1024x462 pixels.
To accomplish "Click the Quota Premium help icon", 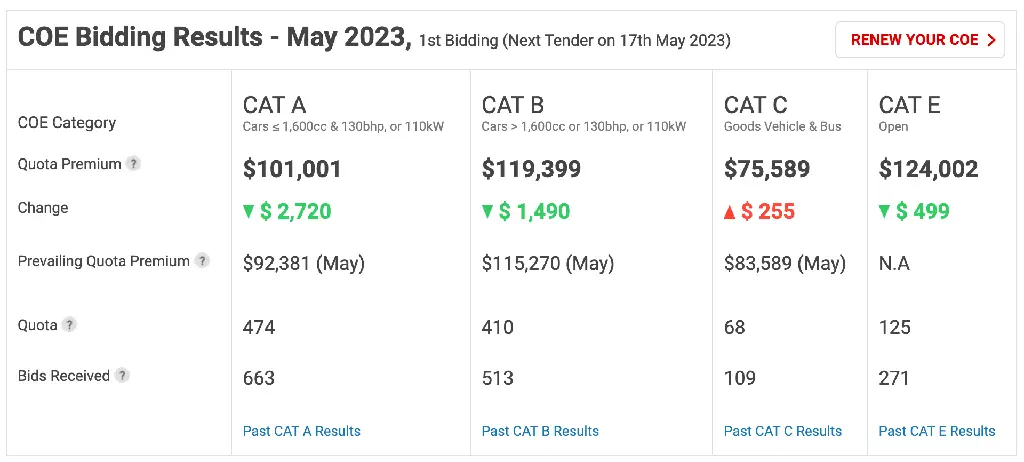I will [133, 164].
